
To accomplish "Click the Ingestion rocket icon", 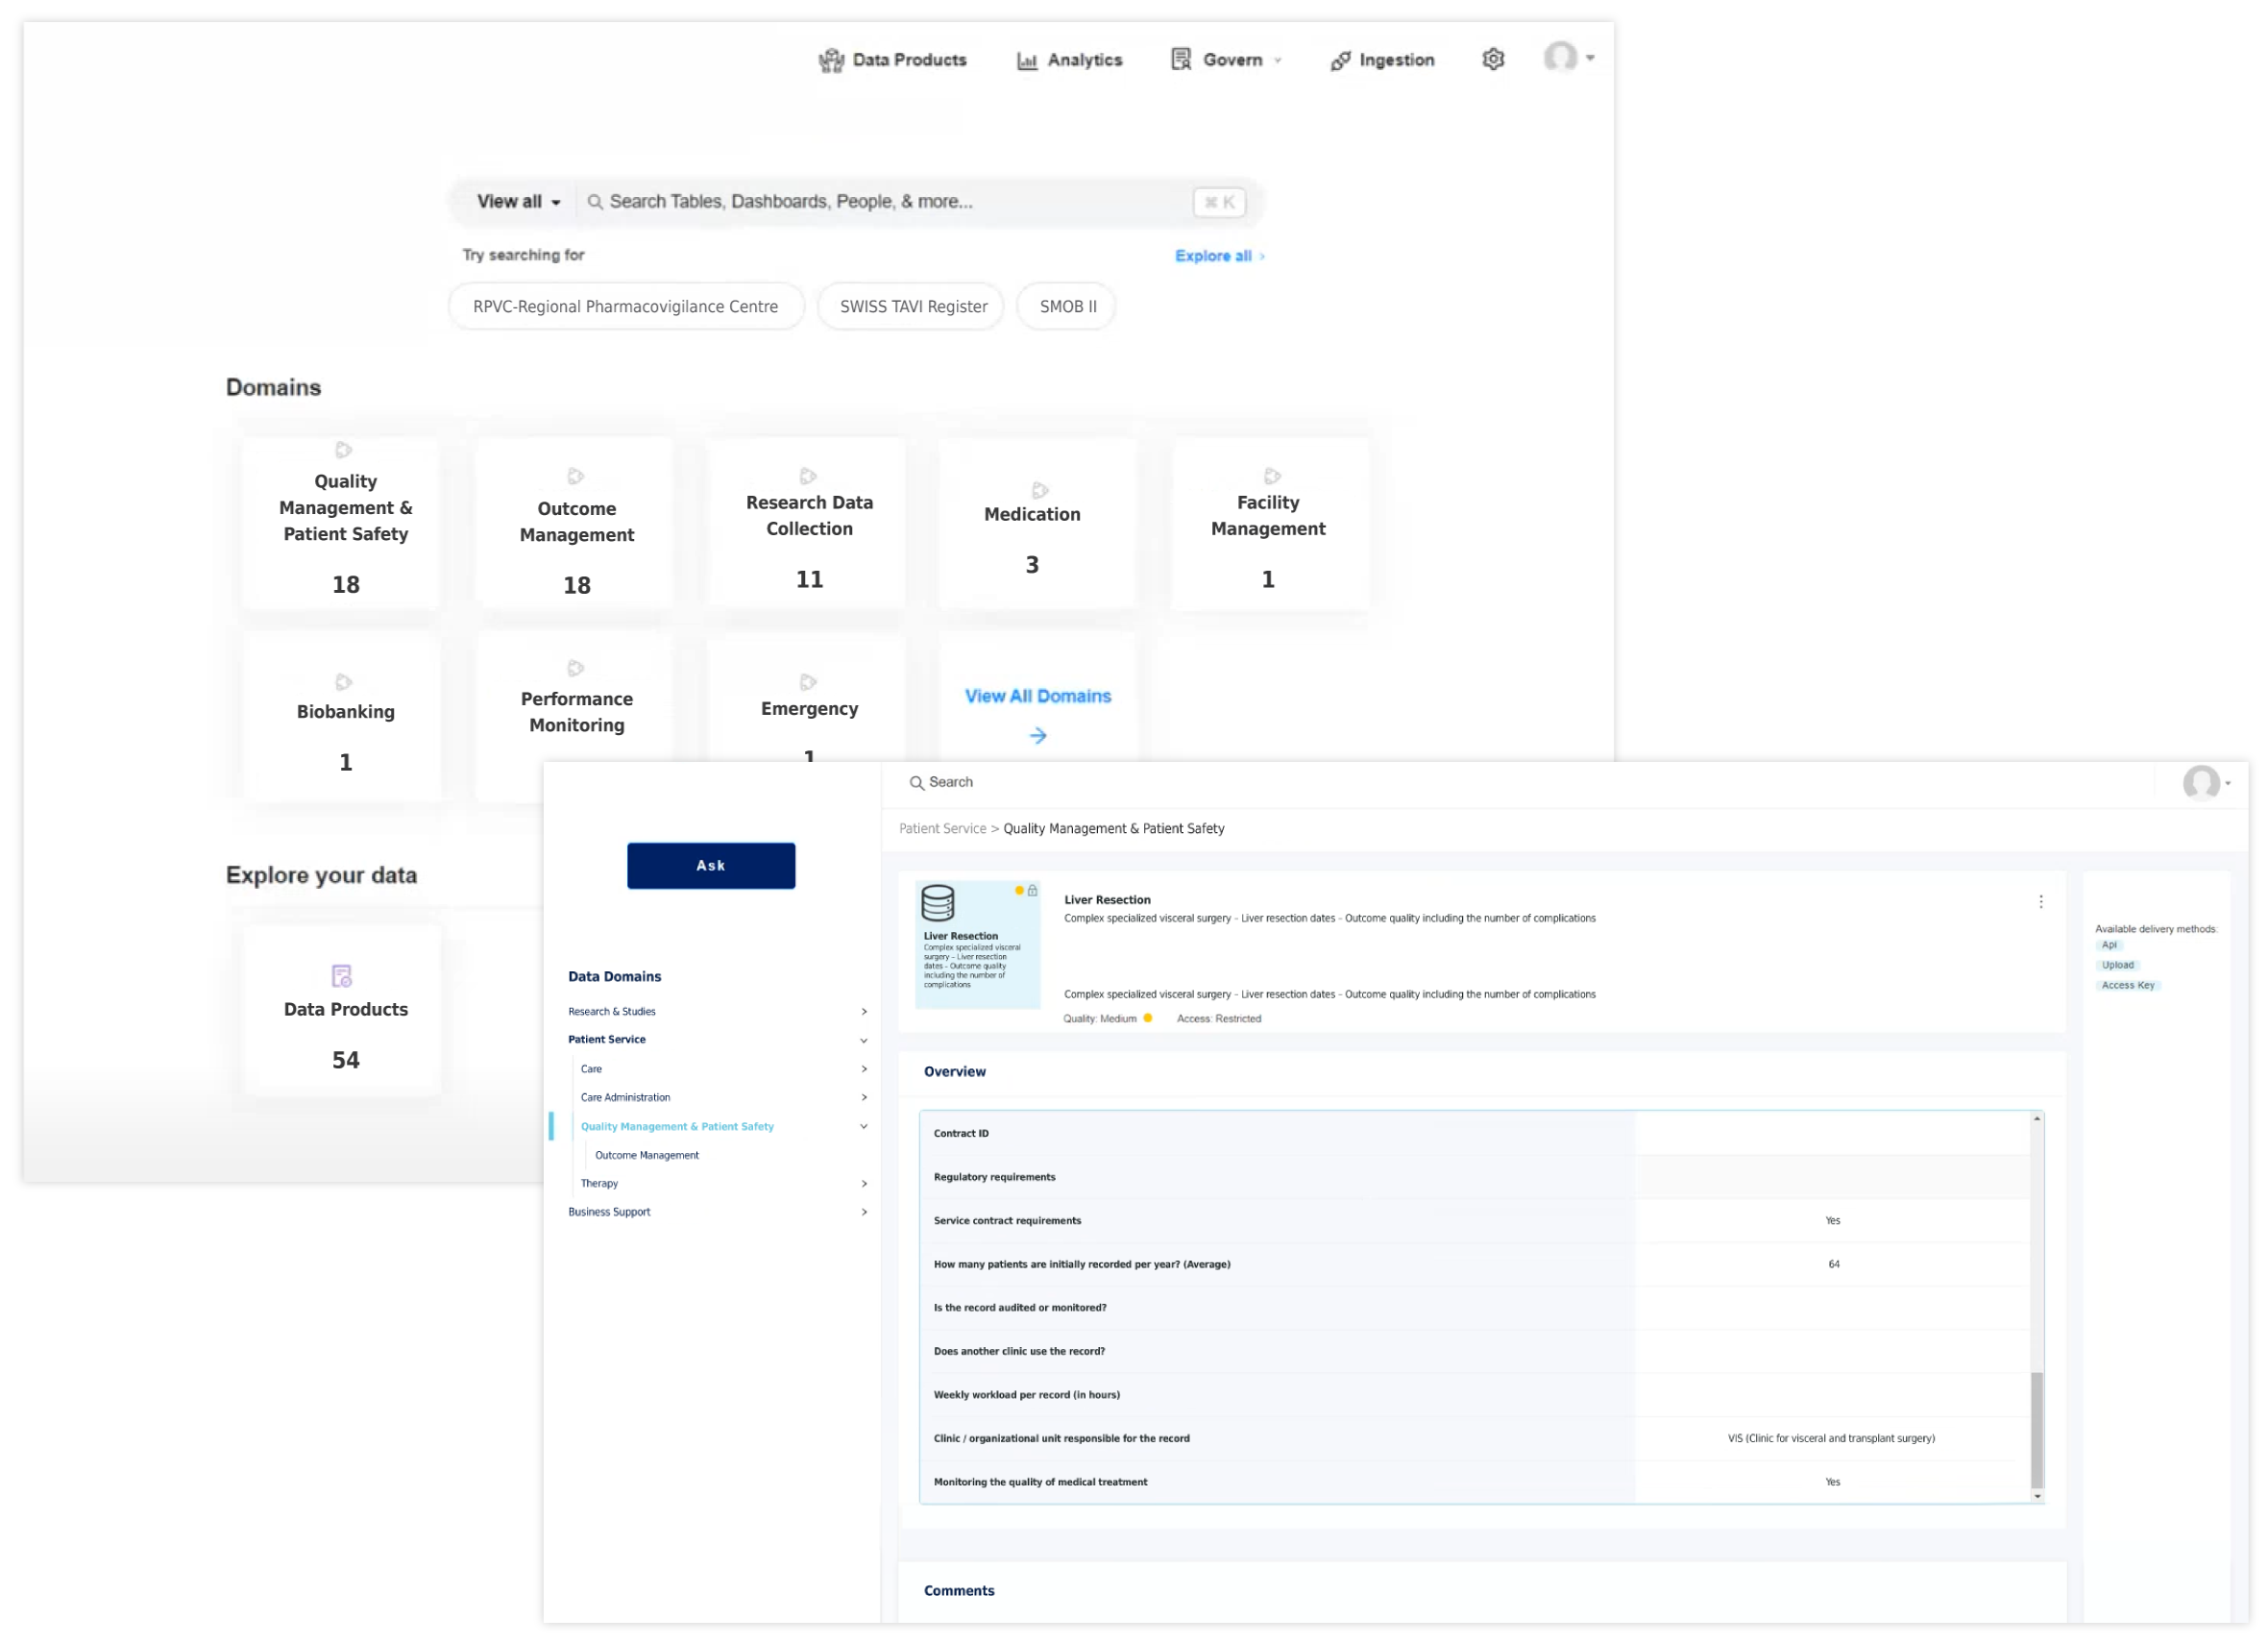I will point(1340,61).
